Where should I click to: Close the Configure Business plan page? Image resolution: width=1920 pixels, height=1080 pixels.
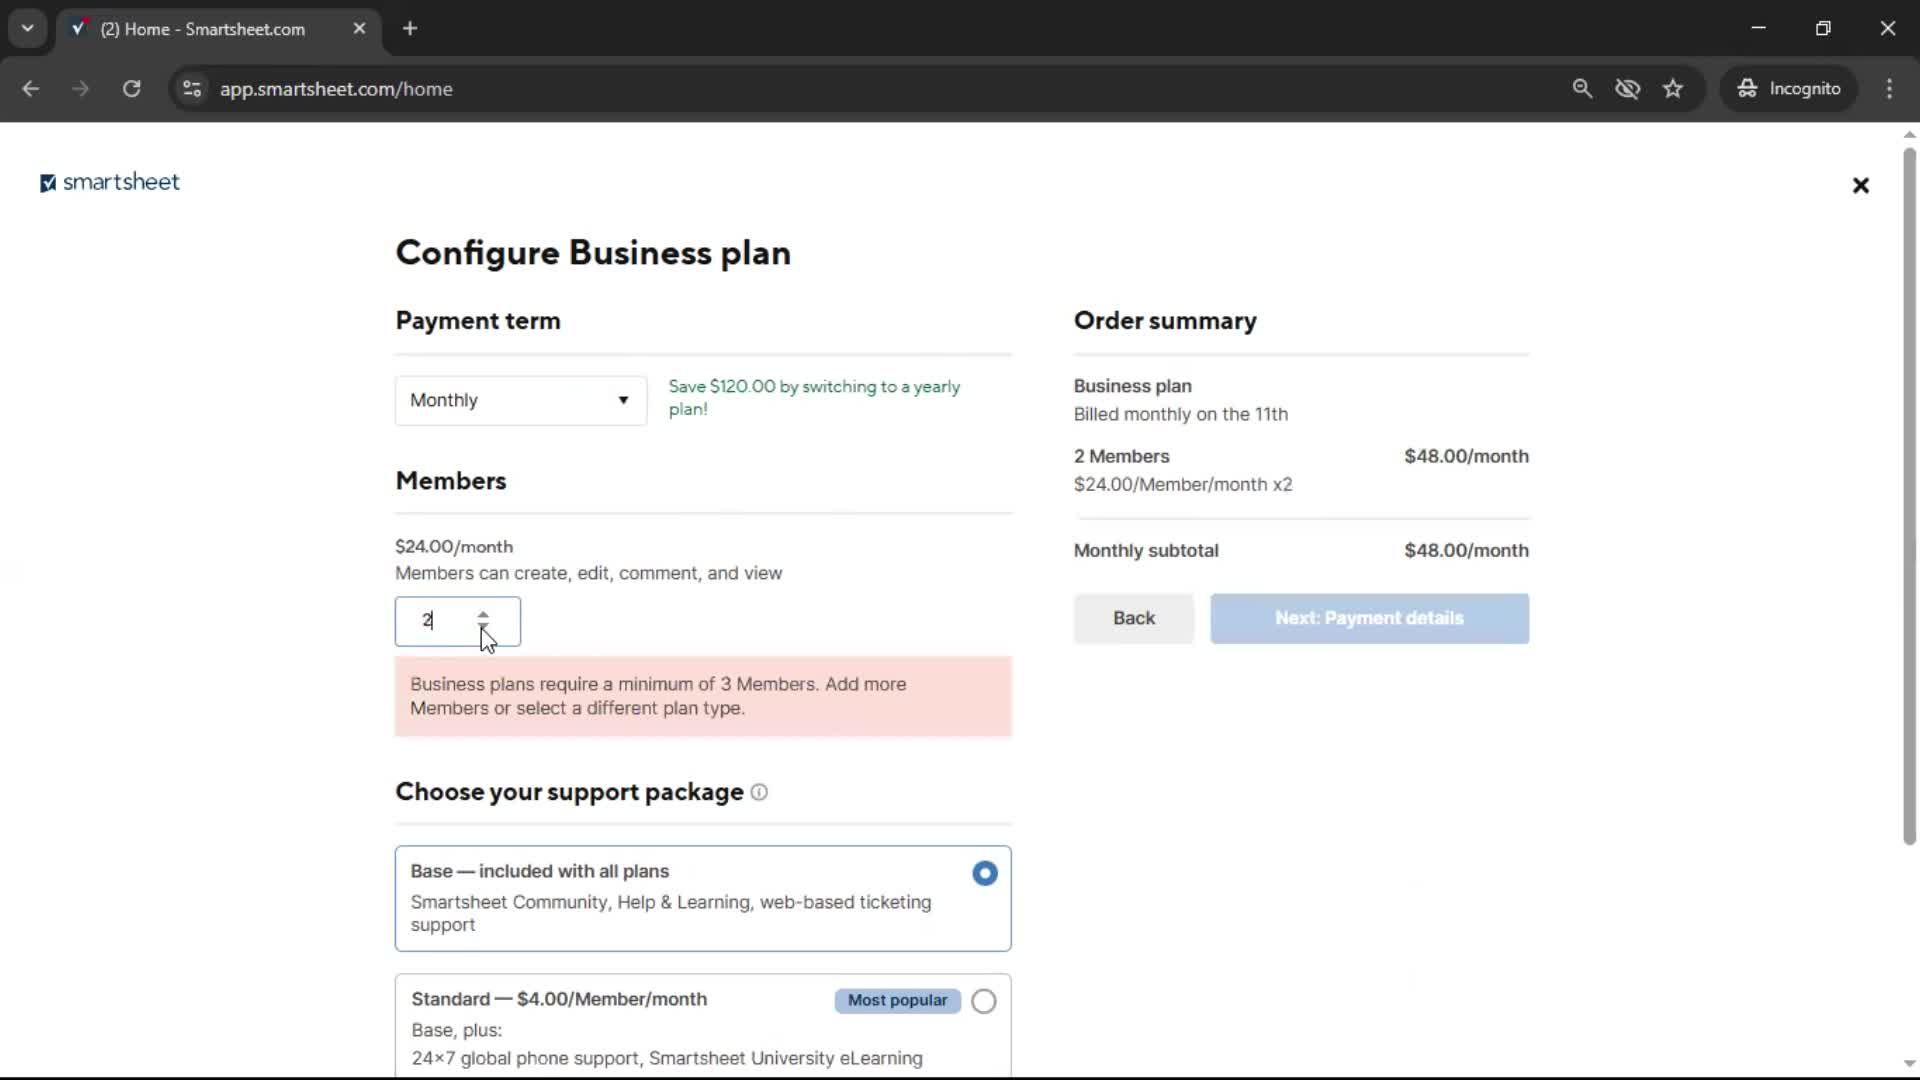pyautogui.click(x=1860, y=185)
